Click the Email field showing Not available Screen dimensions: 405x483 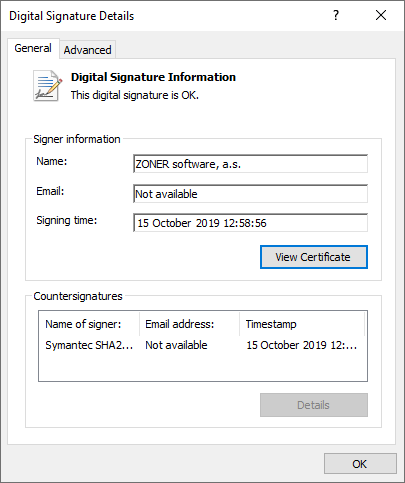[x=250, y=194]
